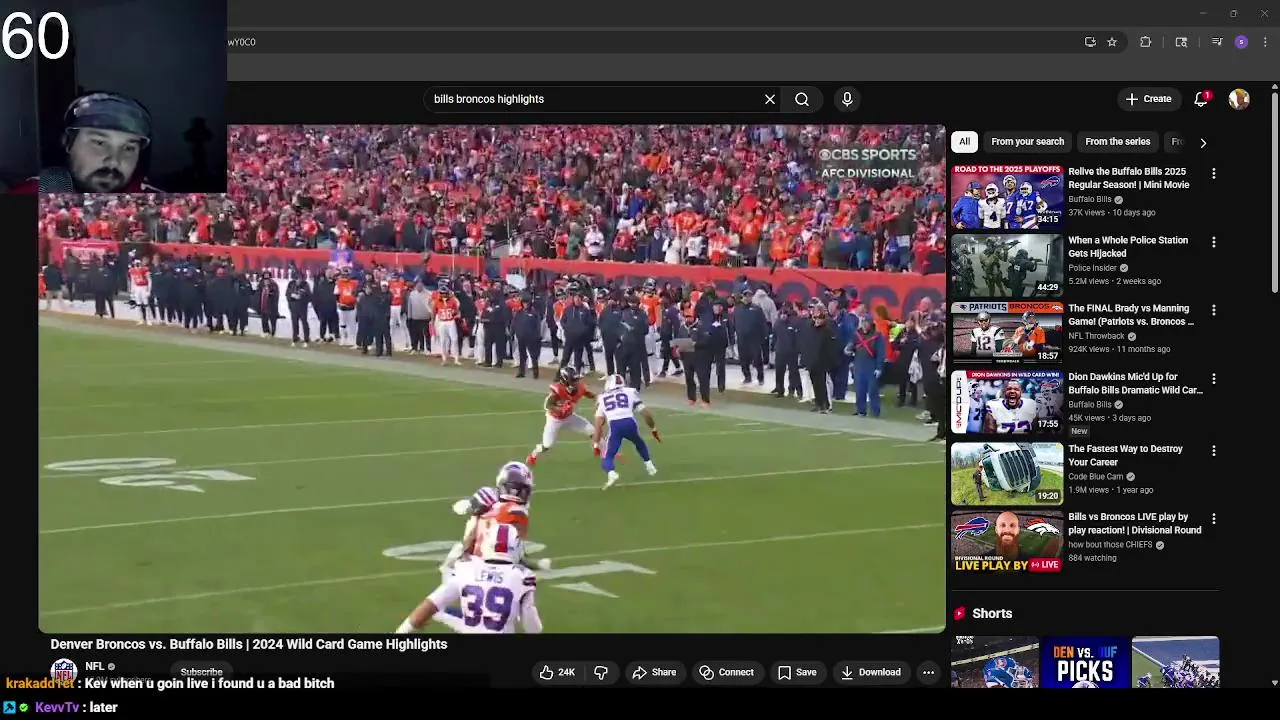Open options for The Fastest Way to Destroy video

click(x=1214, y=450)
